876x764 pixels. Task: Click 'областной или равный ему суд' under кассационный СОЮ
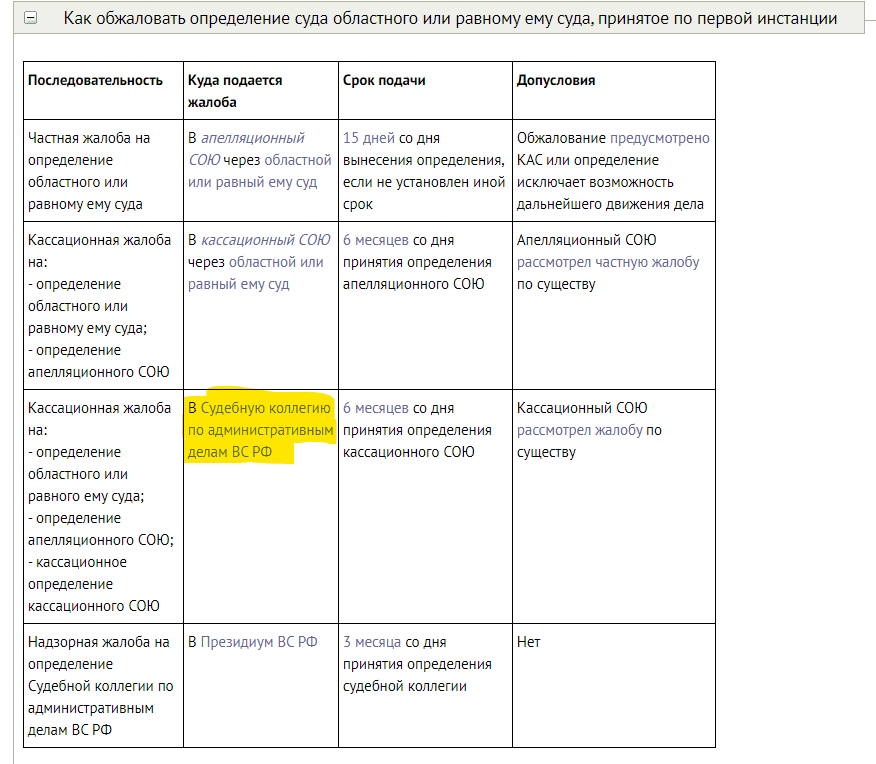pos(258,273)
